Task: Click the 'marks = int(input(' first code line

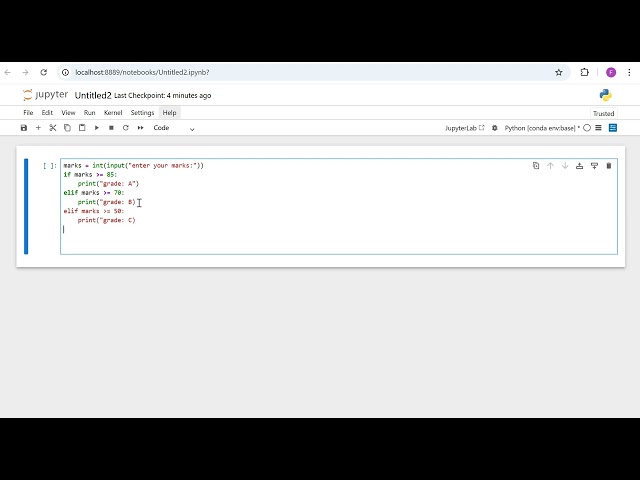Action: click(133, 165)
